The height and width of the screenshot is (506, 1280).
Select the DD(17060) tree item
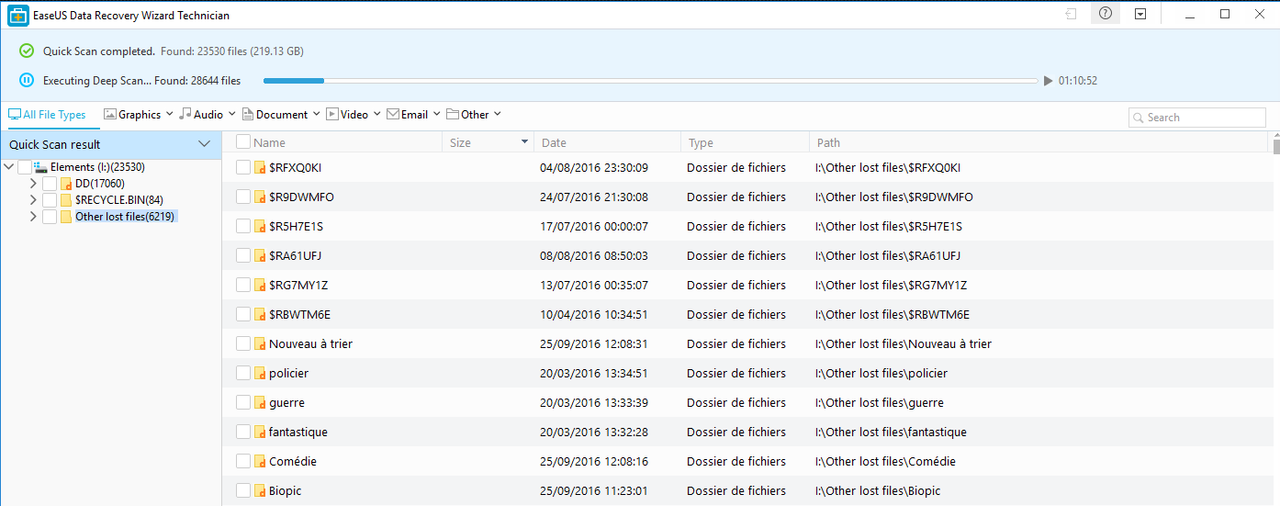100,183
